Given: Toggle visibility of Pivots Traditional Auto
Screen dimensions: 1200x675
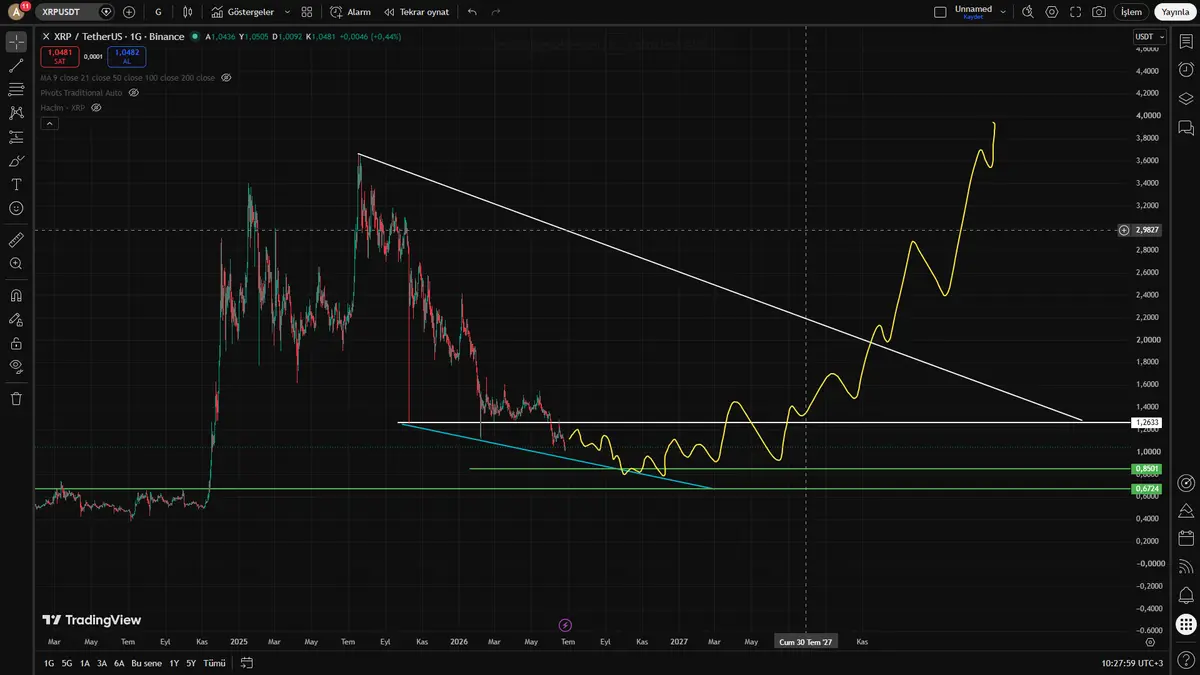Looking at the screenshot, I should click(134, 92).
